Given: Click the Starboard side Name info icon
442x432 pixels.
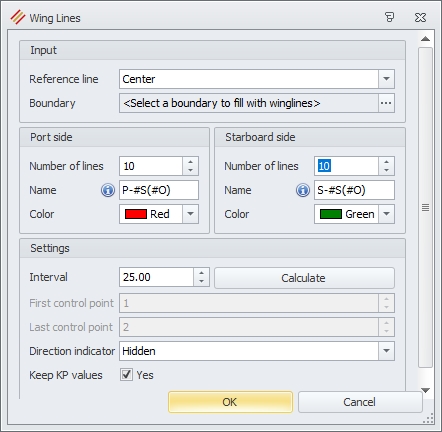Looking at the screenshot, I should click(303, 190).
